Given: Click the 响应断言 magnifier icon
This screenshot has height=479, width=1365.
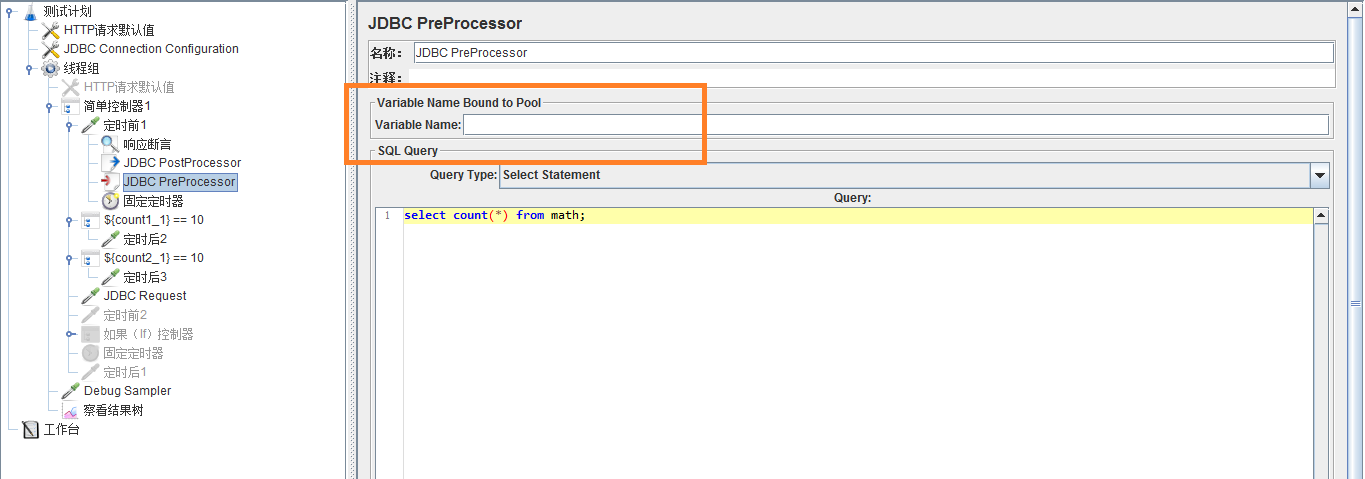Looking at the screenshot, I should (110, 144).
